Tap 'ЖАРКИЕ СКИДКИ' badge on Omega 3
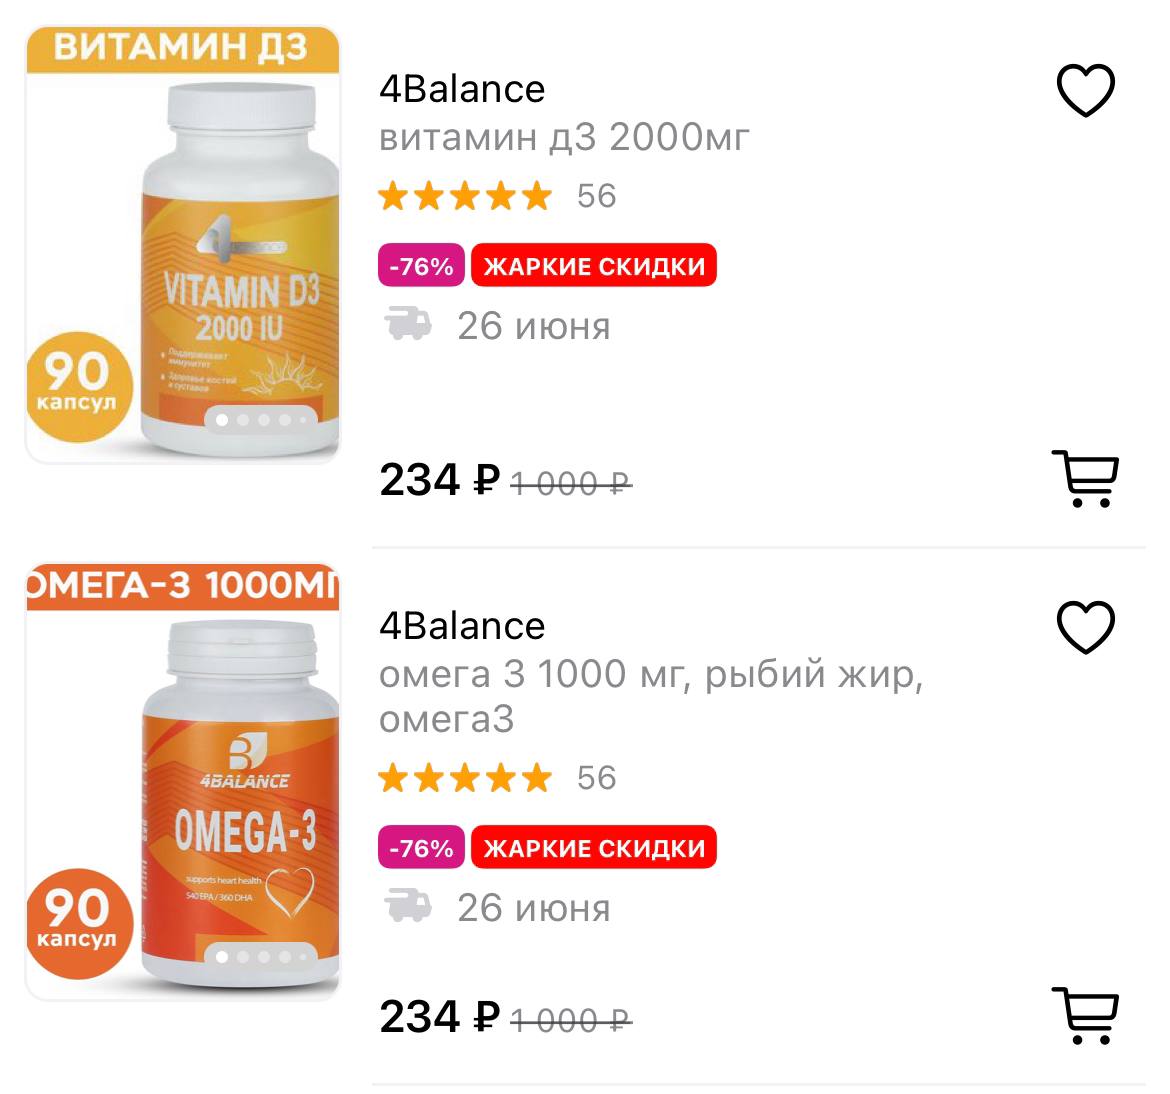 click(x=594, y=848)
